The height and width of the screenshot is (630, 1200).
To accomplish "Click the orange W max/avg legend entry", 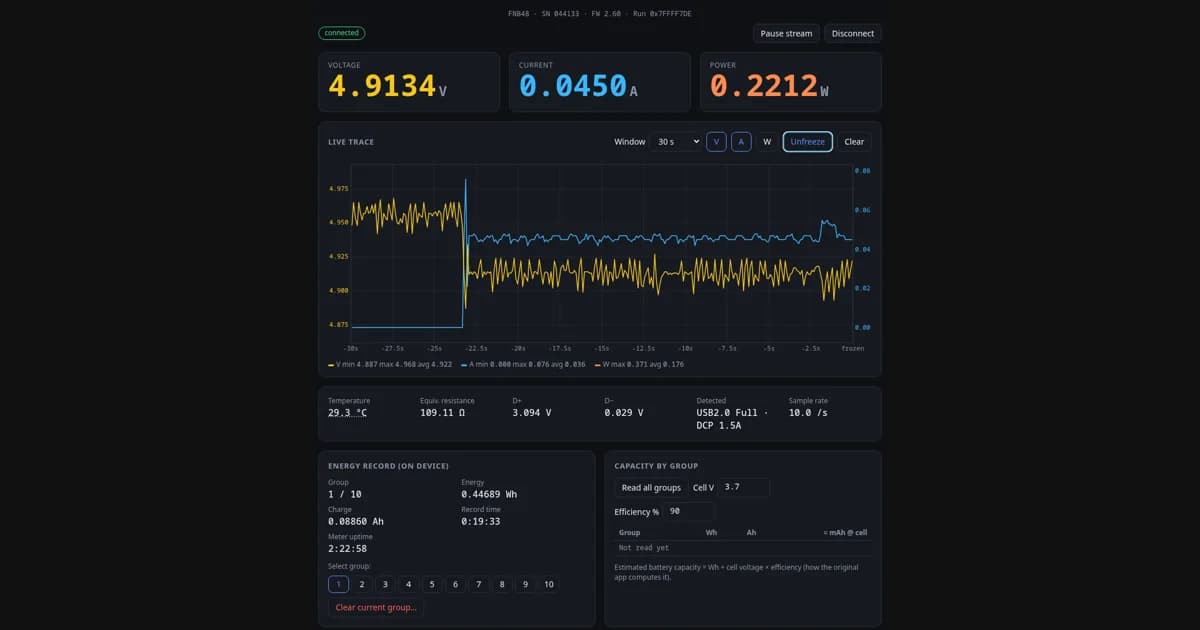I will [x=641, y=364].
